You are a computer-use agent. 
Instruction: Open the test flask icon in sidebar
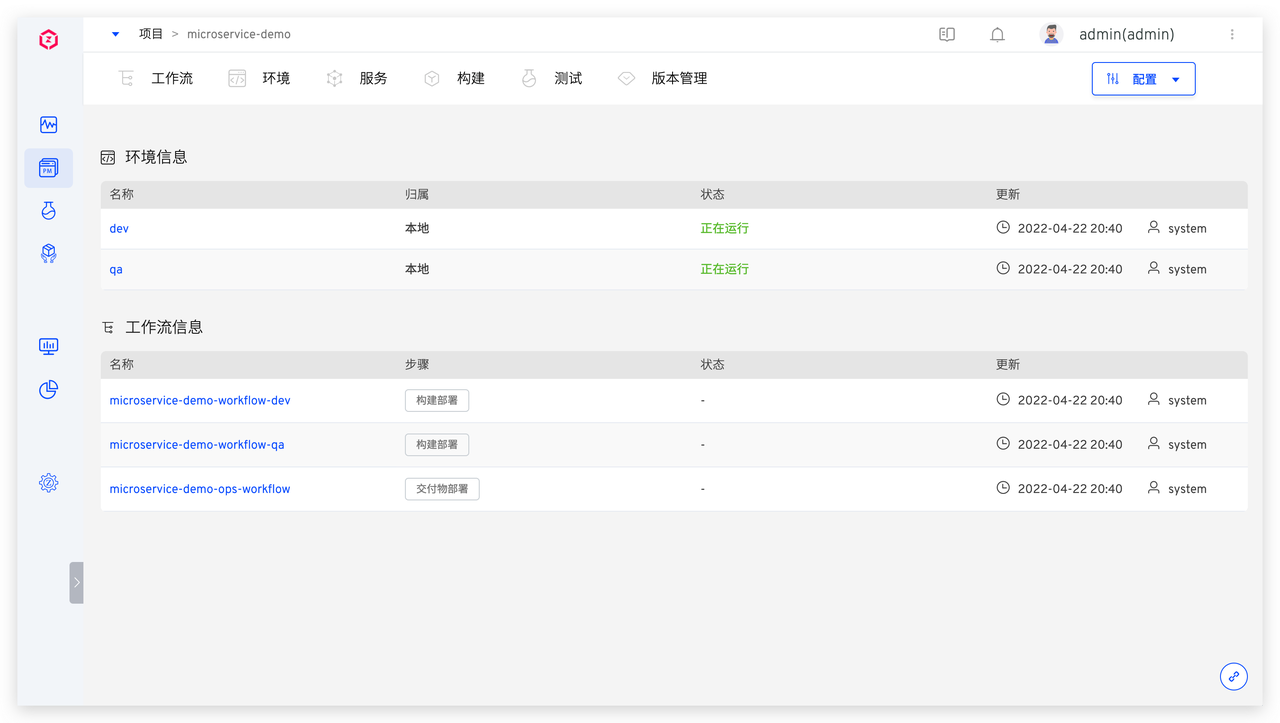pos(48,211)
